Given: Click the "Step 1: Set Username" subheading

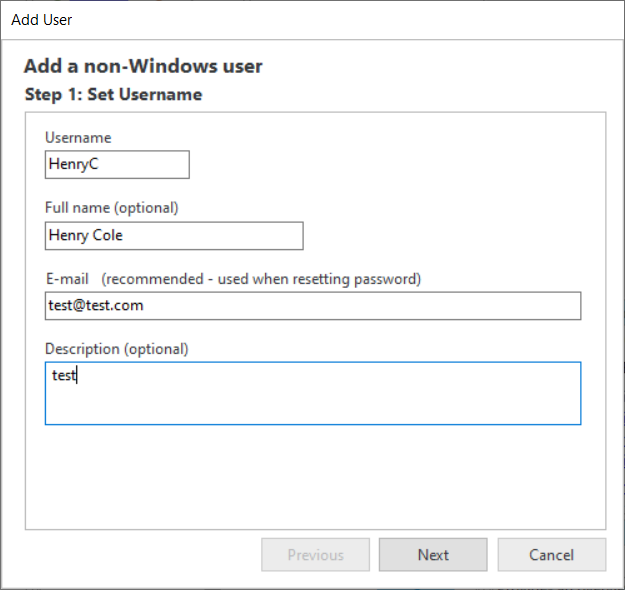Looking at the screenshot, I should 114,94.
